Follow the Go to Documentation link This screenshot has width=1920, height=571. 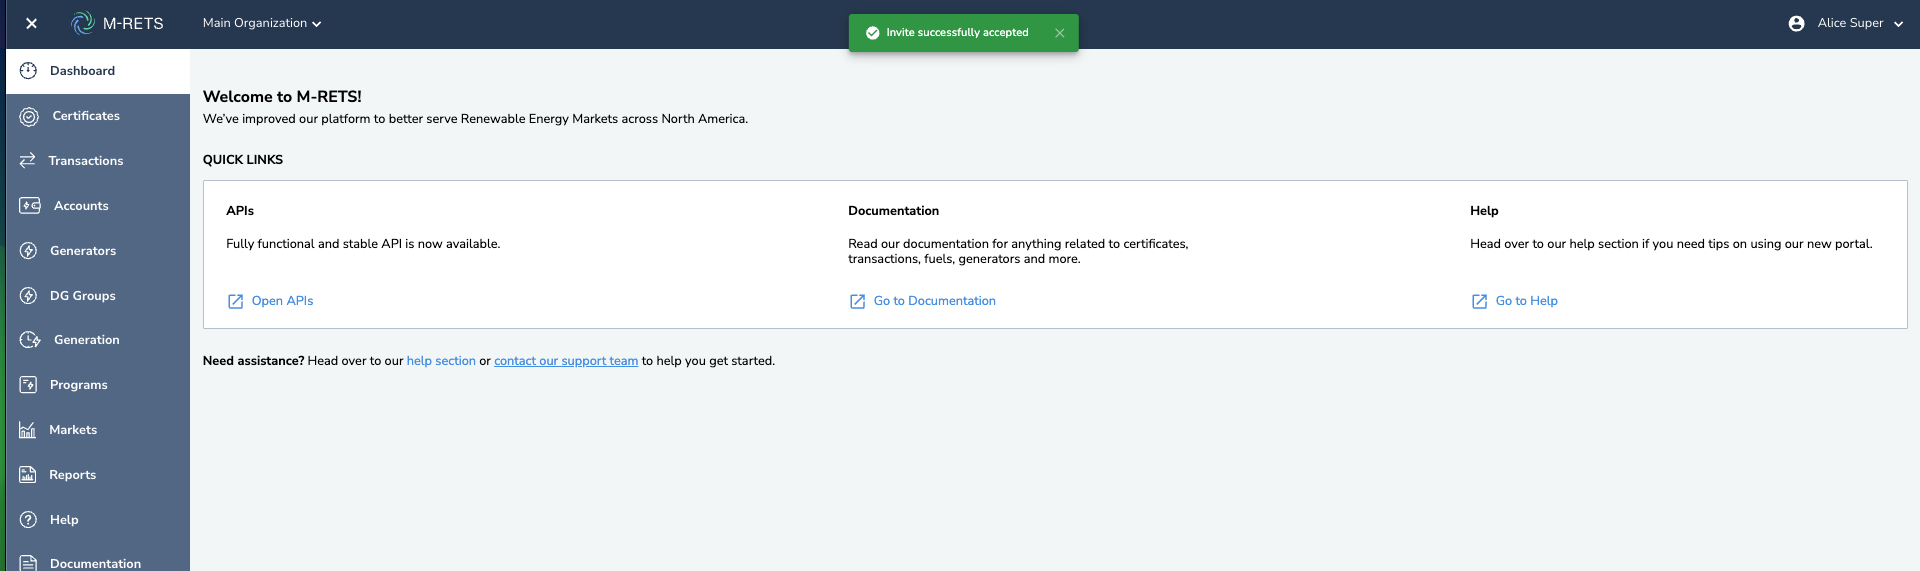click(x=934, y=301)
